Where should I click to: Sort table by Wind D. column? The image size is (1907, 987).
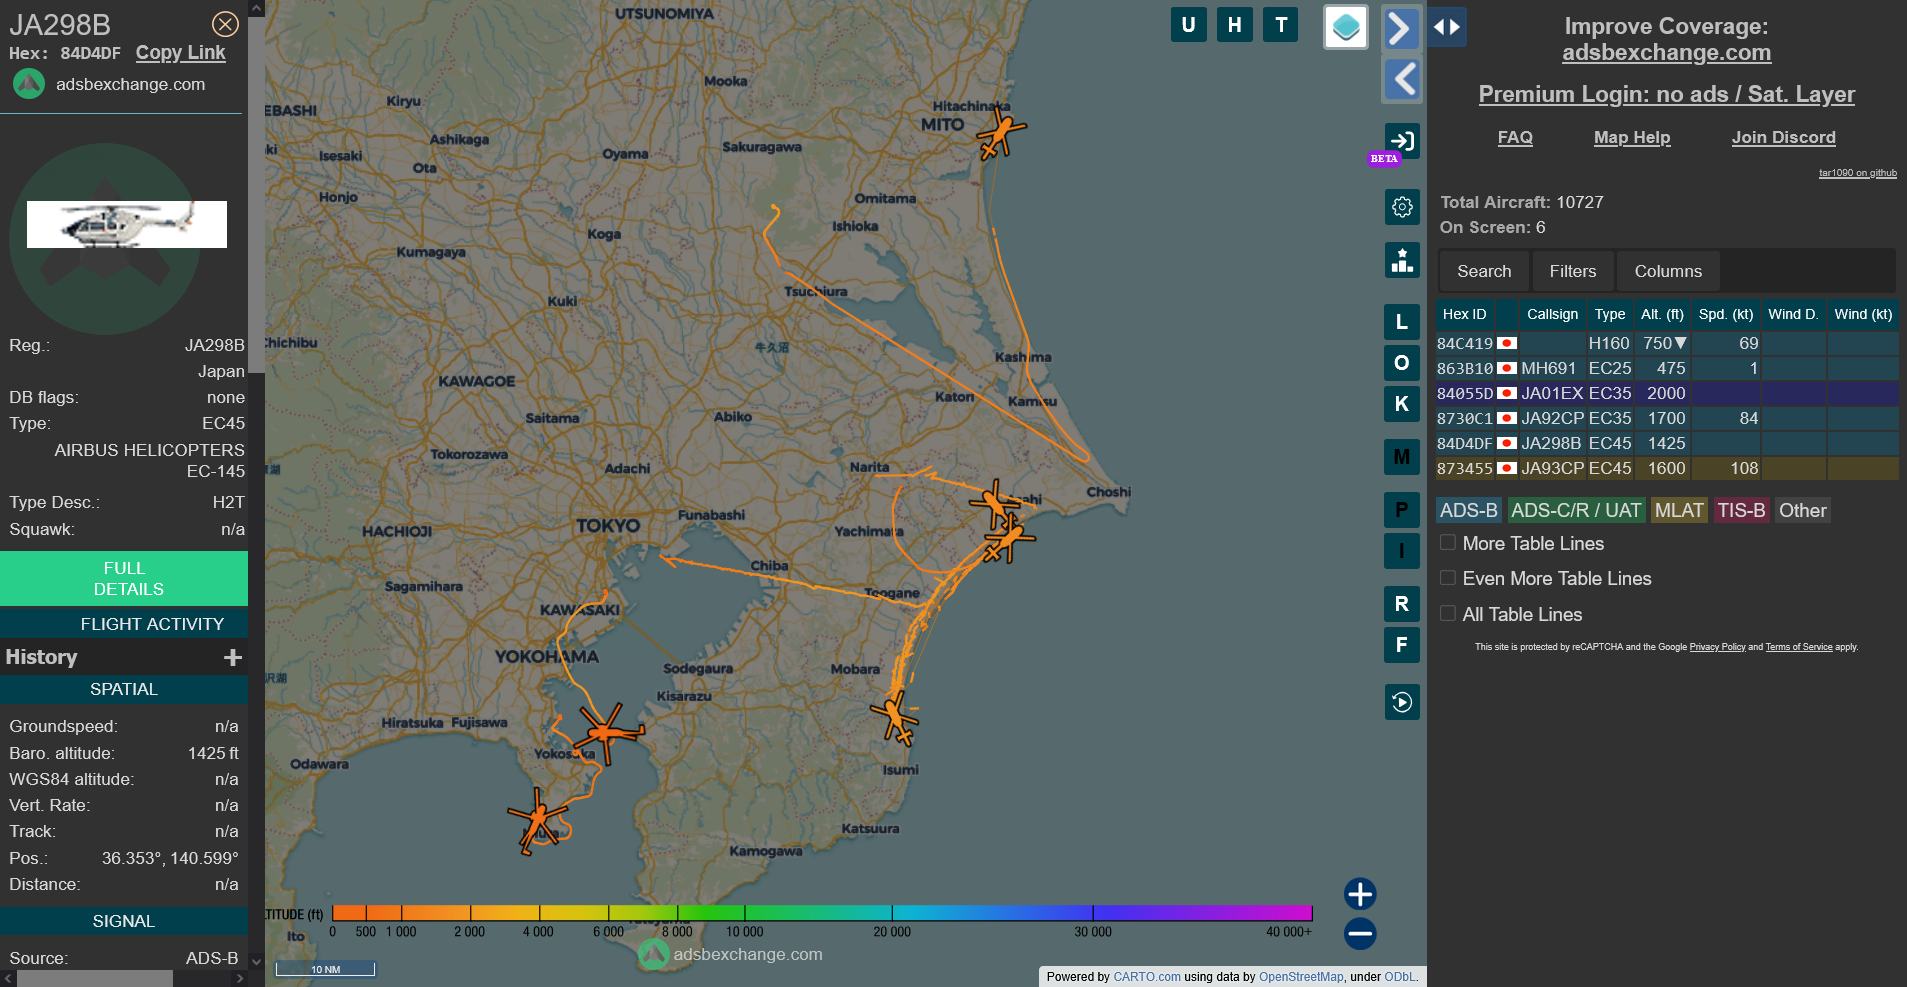[1793, 314]
